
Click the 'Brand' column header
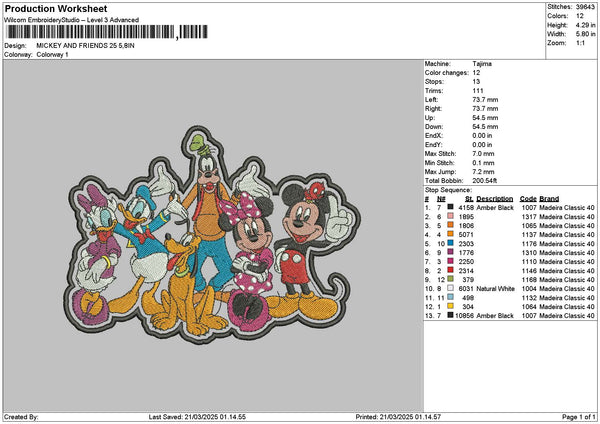(549, 199)
